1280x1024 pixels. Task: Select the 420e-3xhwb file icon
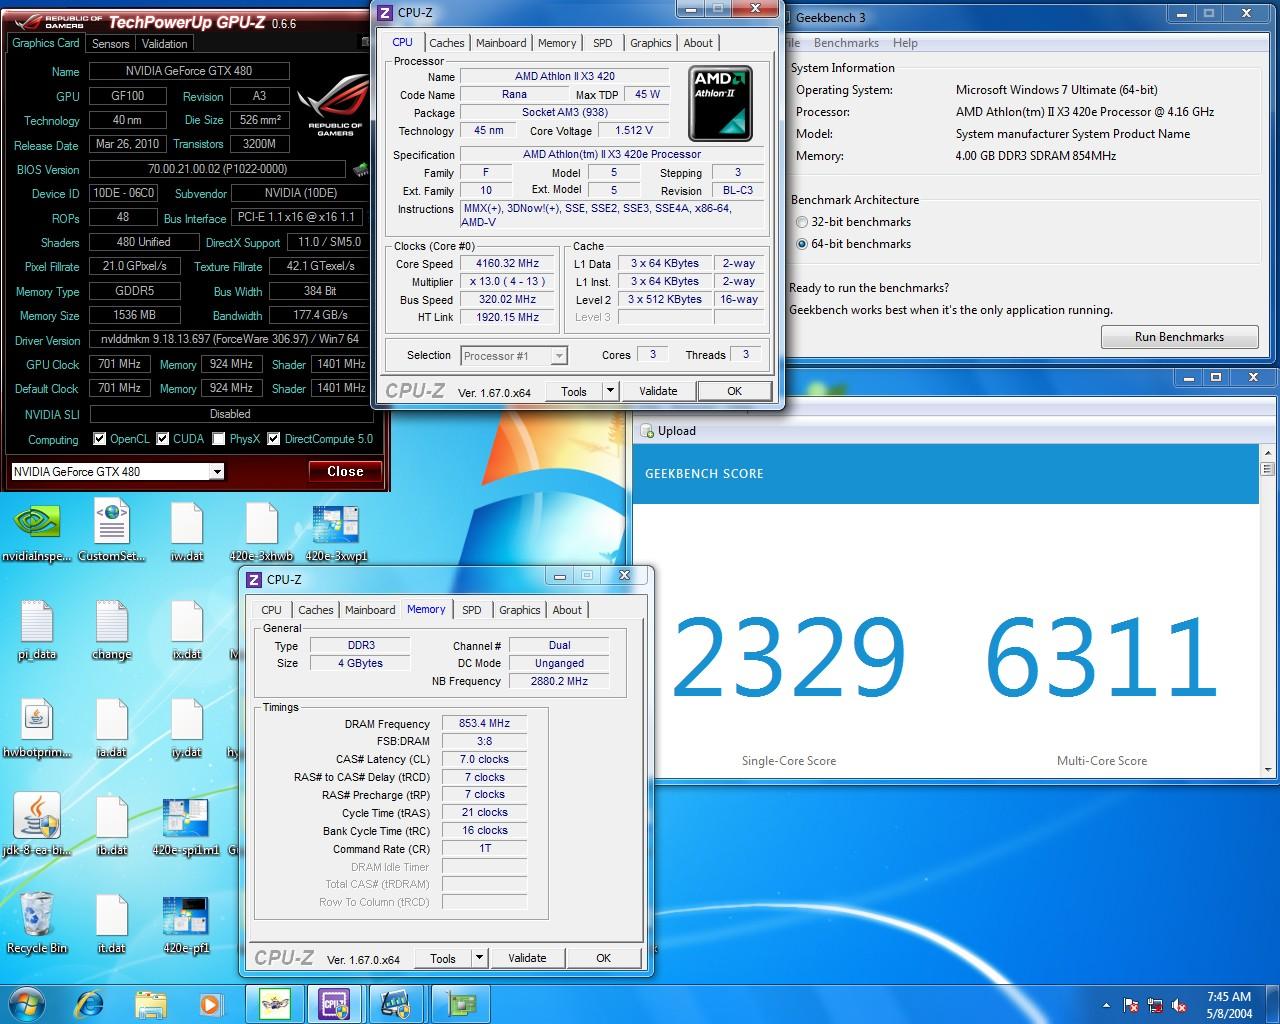261,525
